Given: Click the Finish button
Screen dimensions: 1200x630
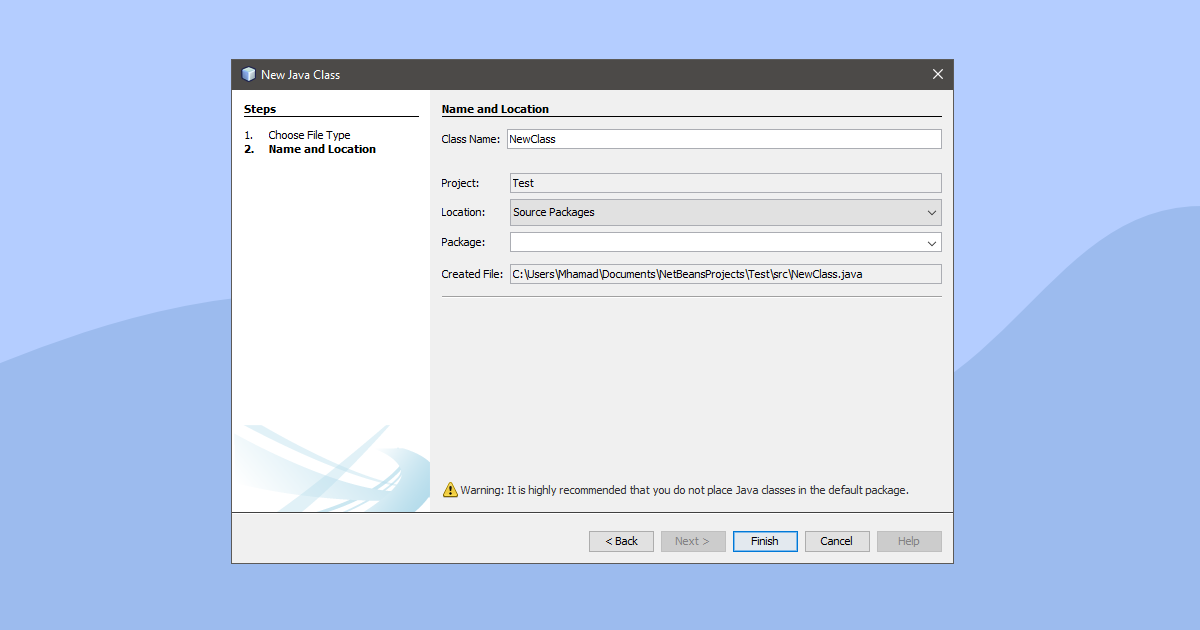Looking at the screenshot, I should point(764,541).
